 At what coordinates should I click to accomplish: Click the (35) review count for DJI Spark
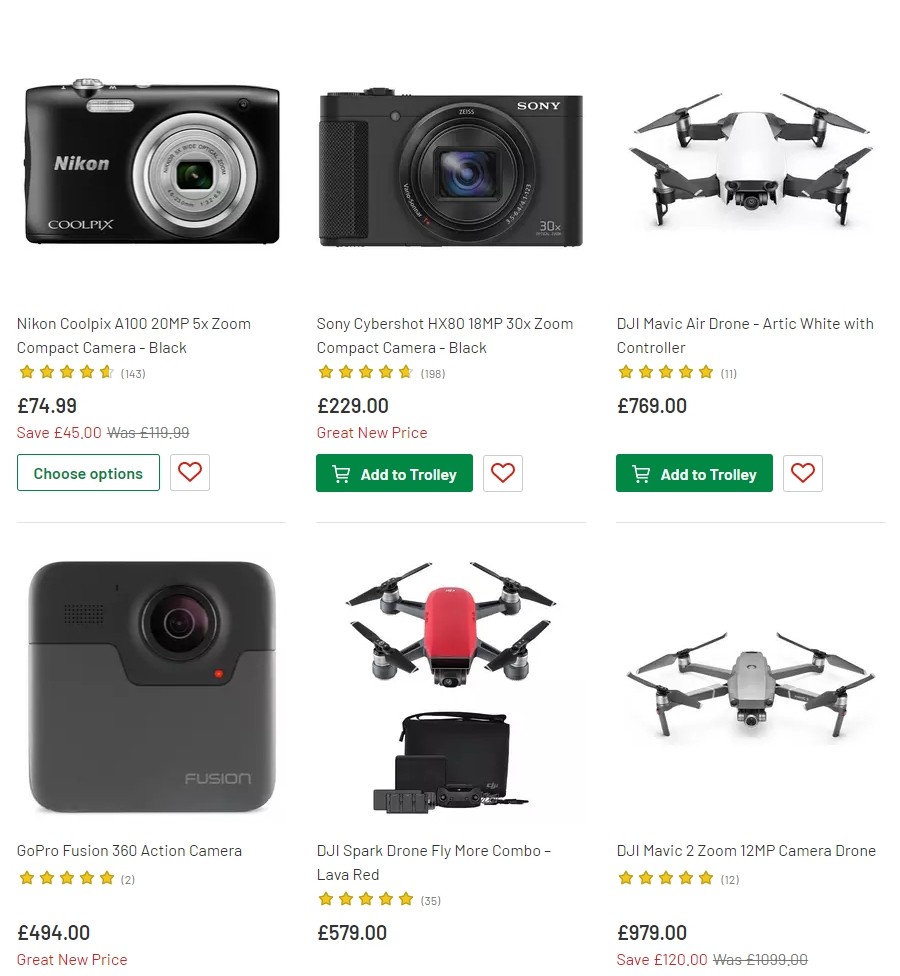(x=430, y=900)
